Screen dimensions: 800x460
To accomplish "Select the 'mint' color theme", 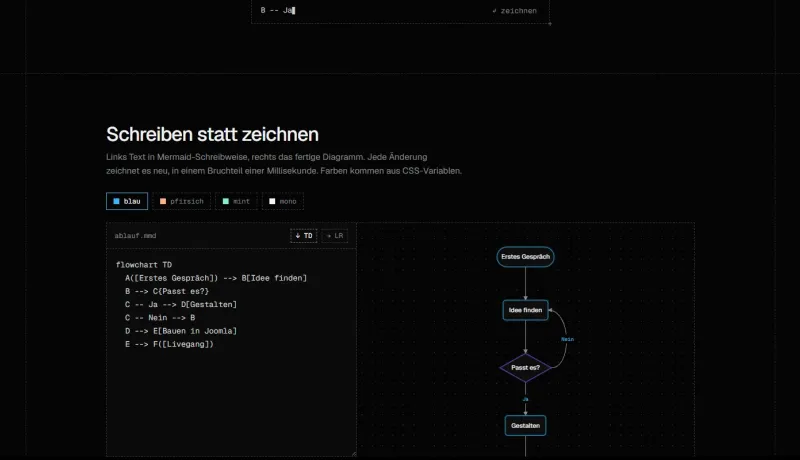I will point(236,201).
